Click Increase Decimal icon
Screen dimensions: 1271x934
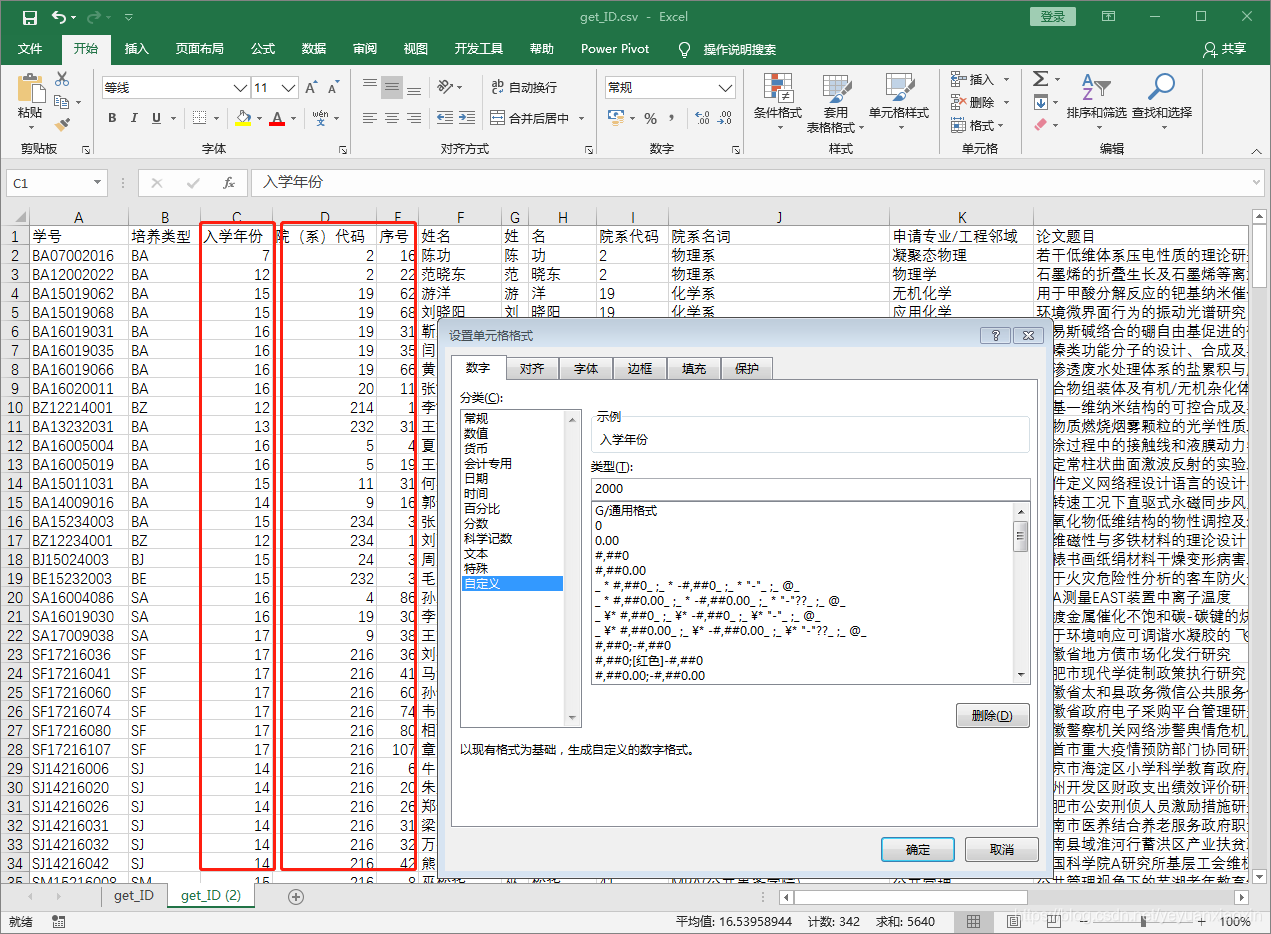pyautogui.click(x=701, y=118)
